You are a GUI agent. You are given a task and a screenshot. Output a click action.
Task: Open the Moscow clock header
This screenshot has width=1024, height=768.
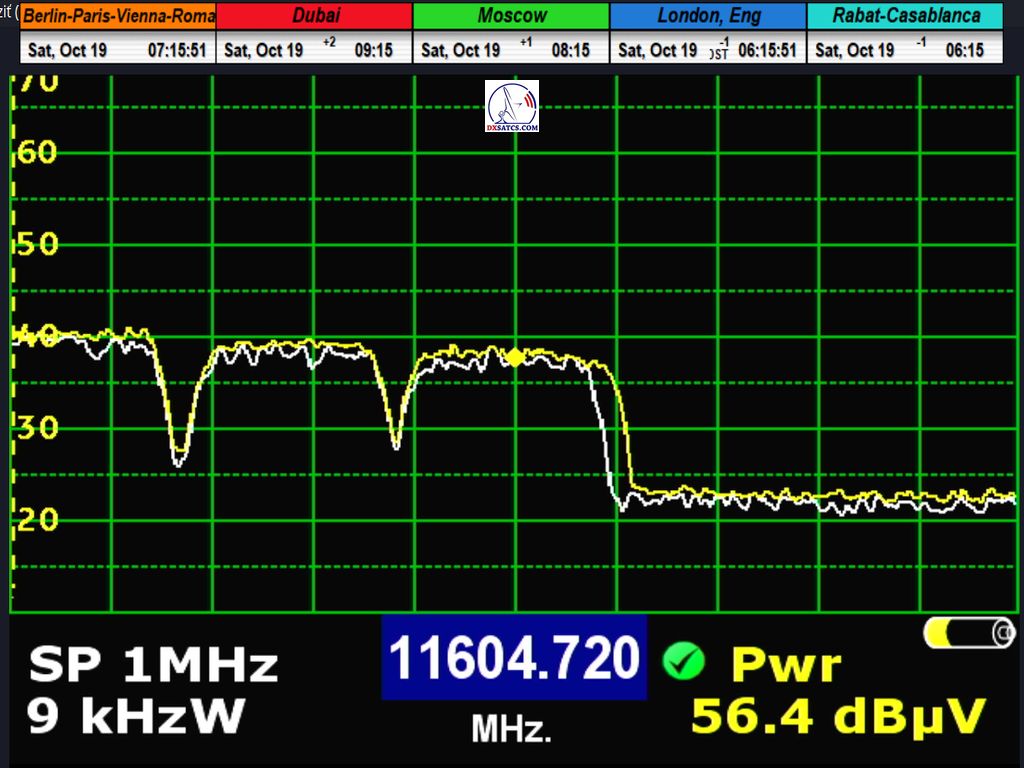[x=511, y=16]
